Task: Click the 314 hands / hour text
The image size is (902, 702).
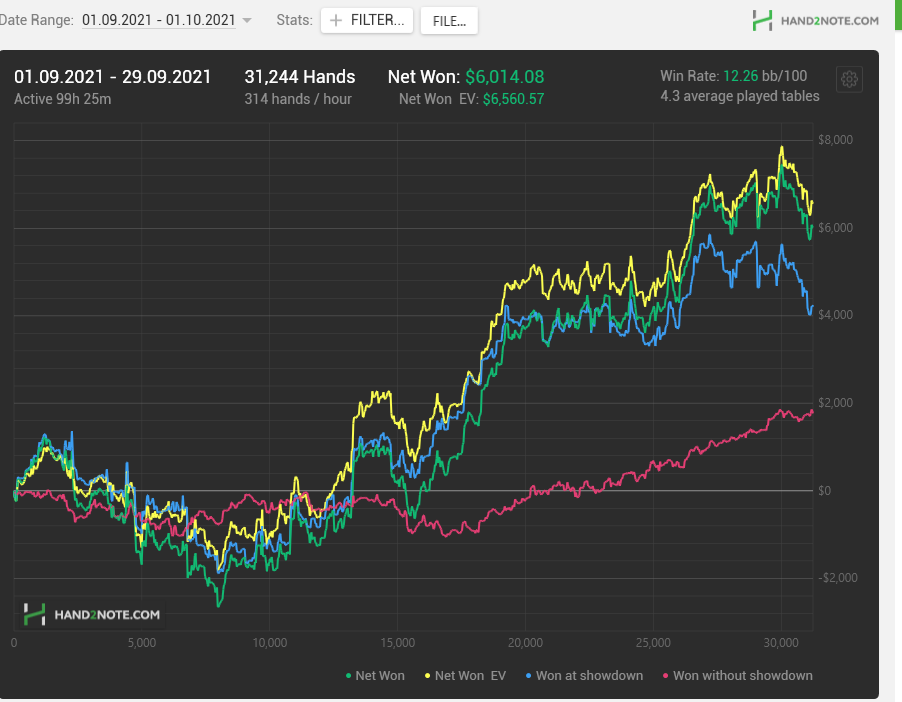Action: (298, 99)
